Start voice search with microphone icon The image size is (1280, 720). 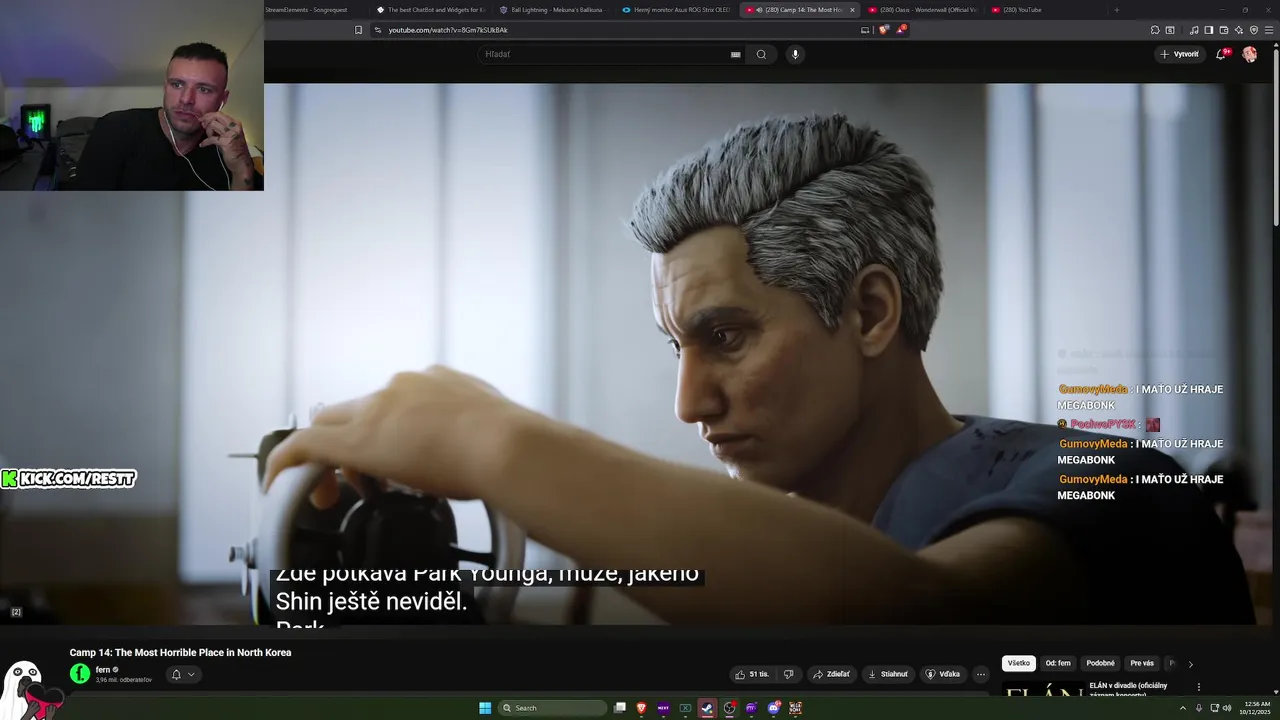(795, 54)
